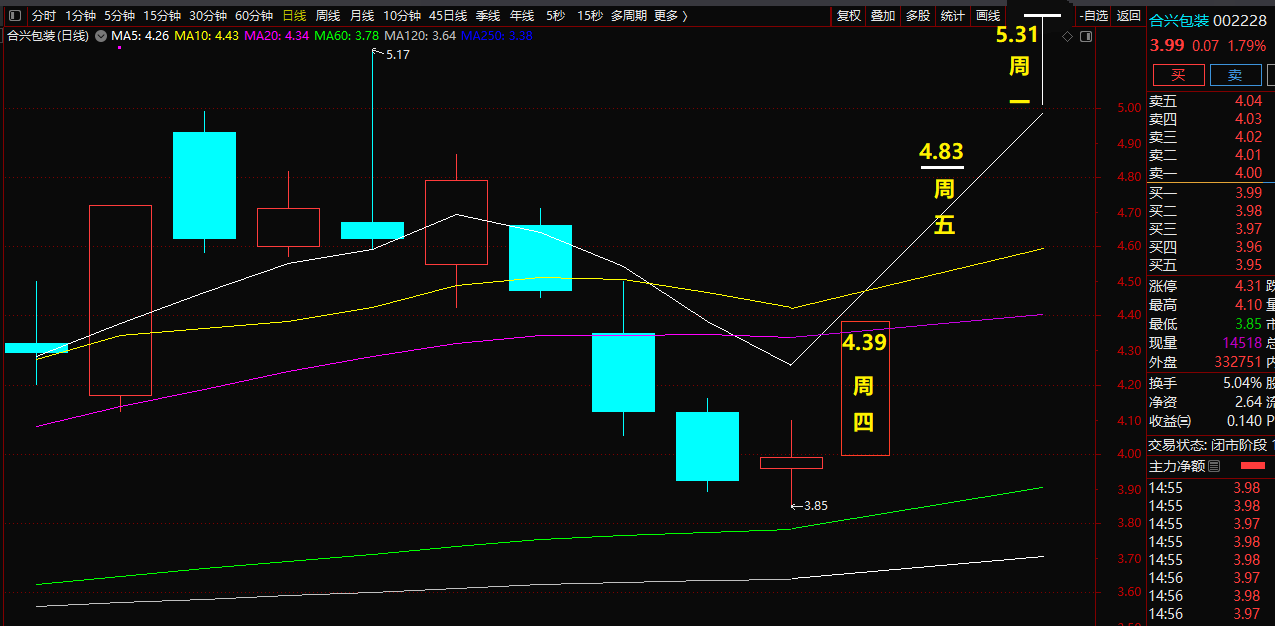Click the blue 卖 sell button
Viewport: 1275px width, 626px height.
click(x=1235, y=75)
